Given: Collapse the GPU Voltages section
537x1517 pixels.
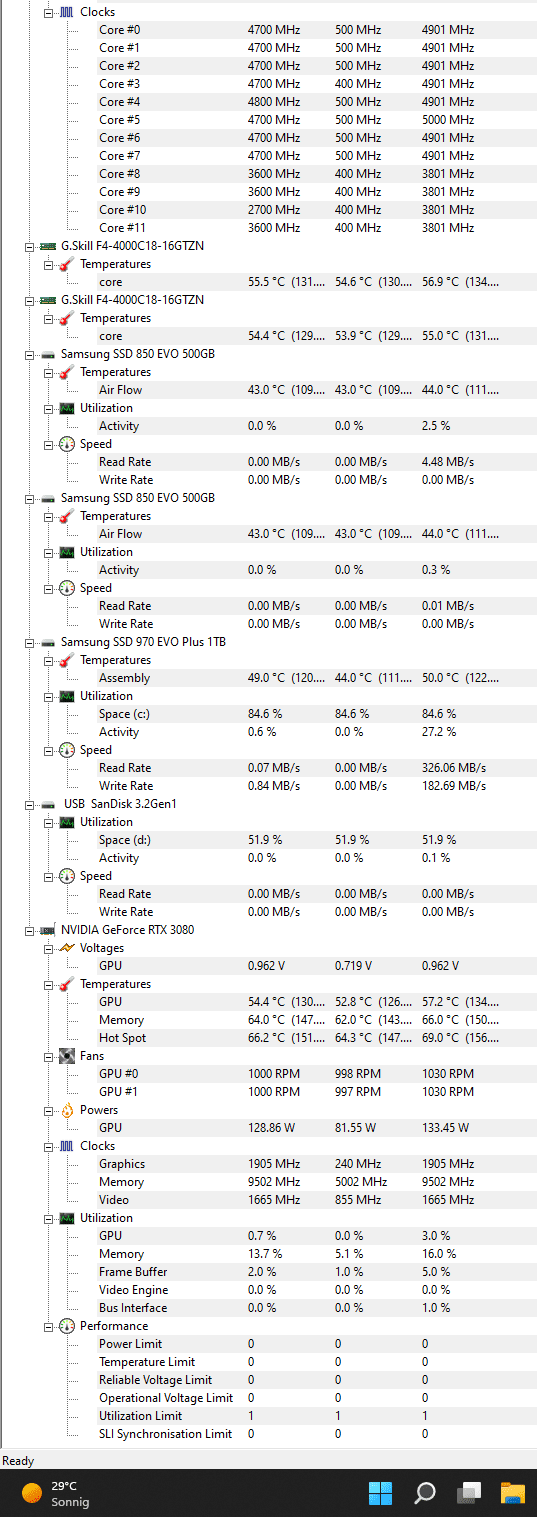Looking at the screenshot, I should pos(48,948).
